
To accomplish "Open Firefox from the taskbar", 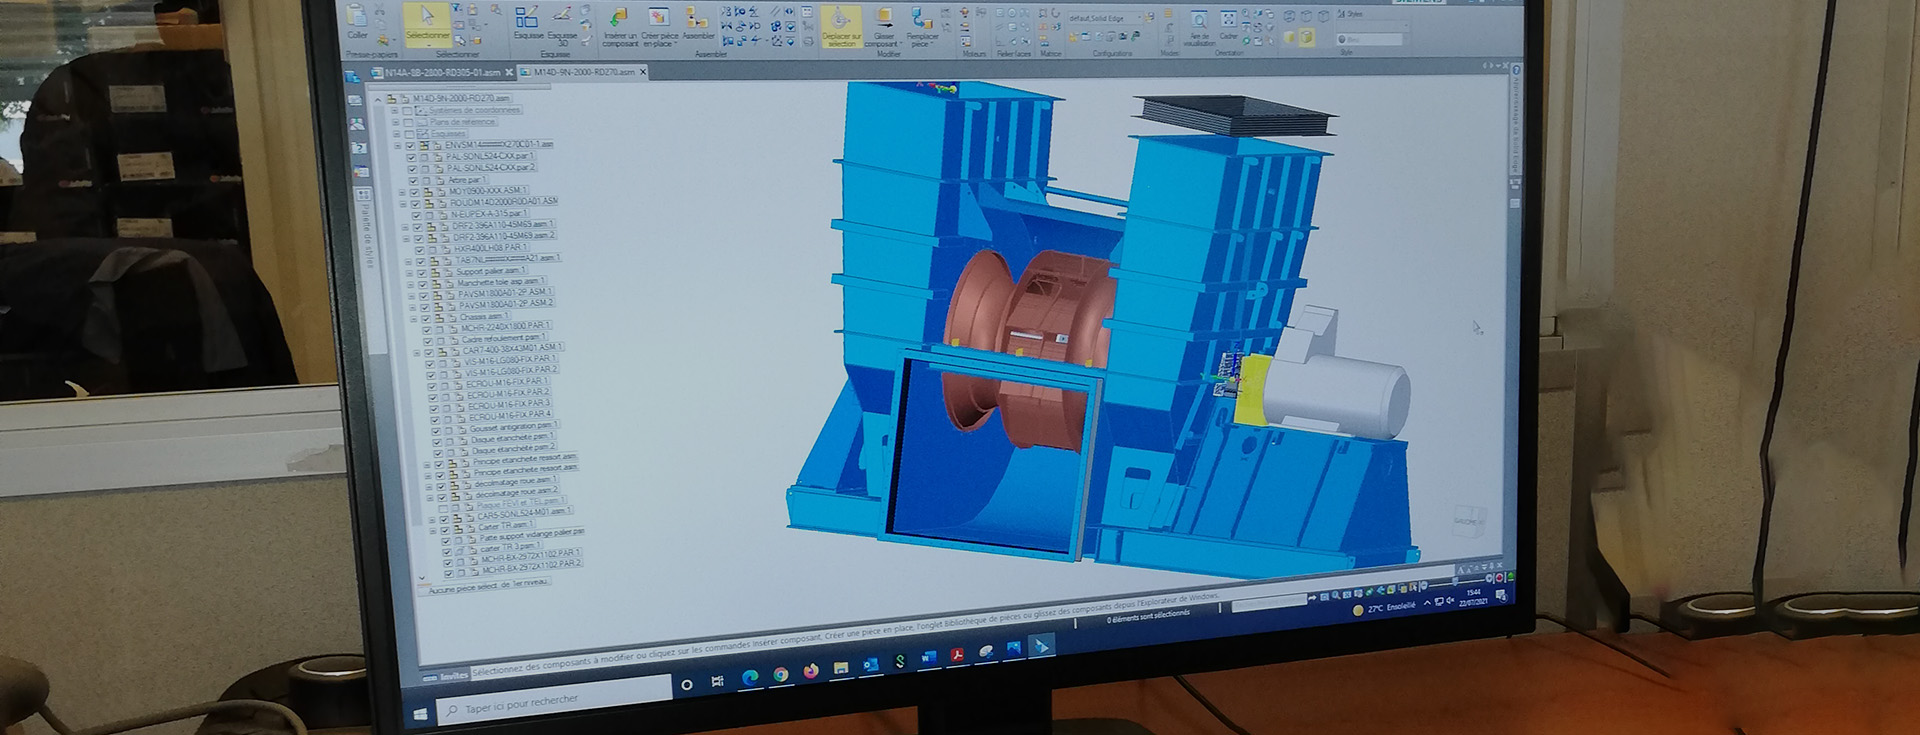I will click(810, 670).
